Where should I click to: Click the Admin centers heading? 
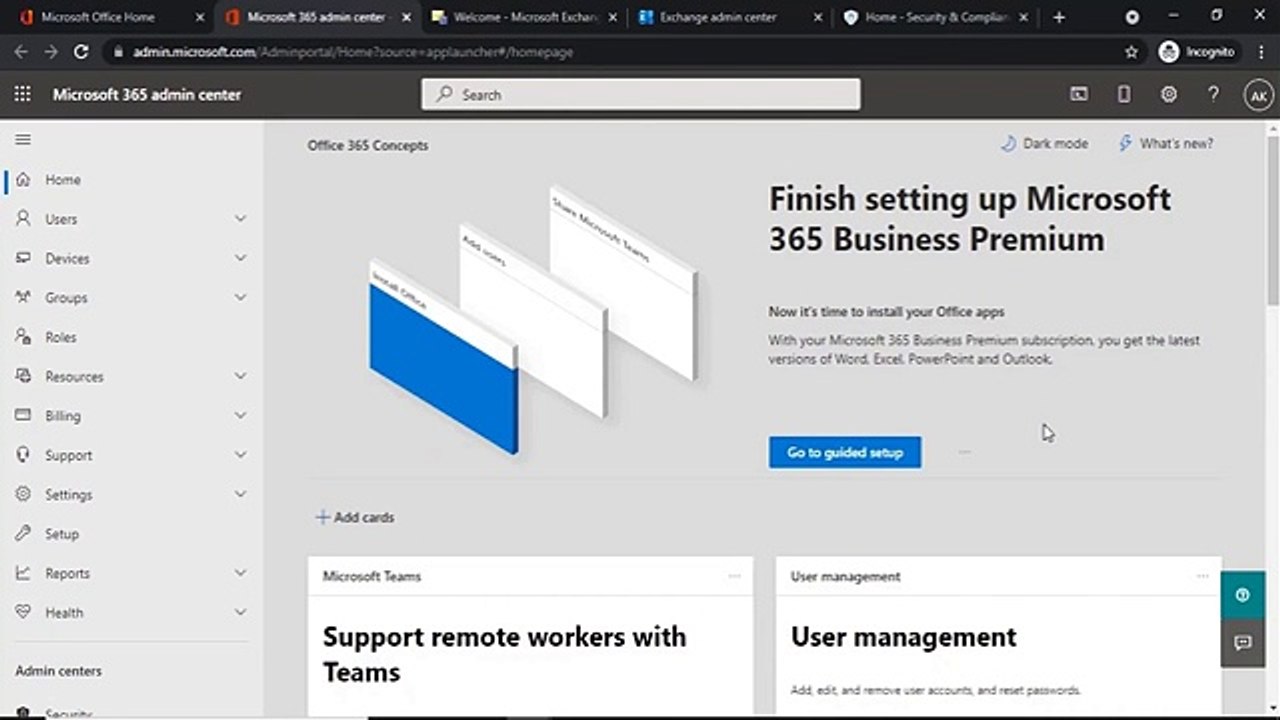click(x=59, y=671)
